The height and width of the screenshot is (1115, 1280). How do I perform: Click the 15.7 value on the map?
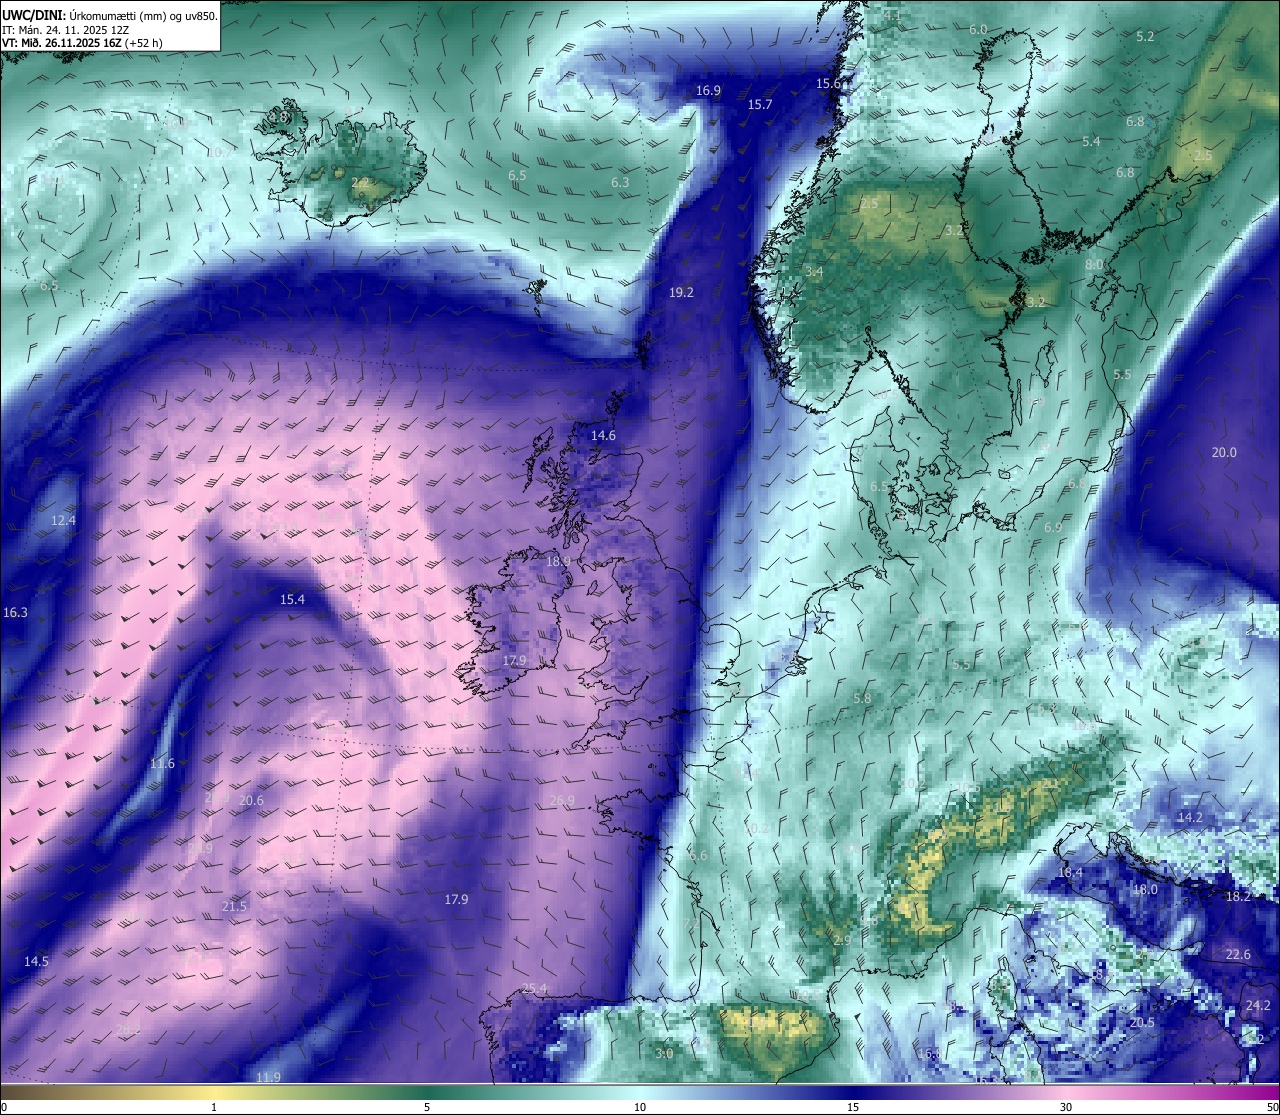click(x=760, y=105)
